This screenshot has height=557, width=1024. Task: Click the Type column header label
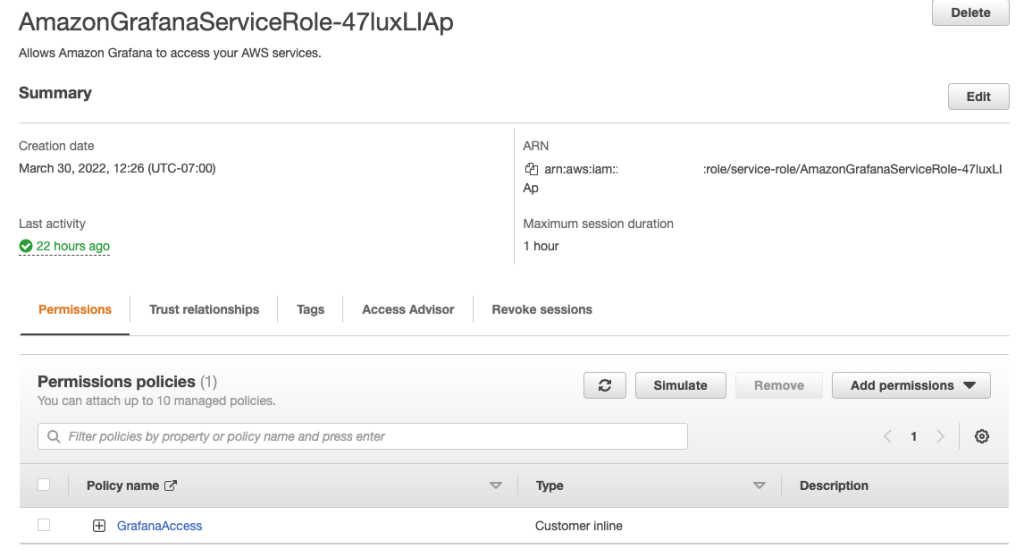pyautogui.click(x=550, y=485)
